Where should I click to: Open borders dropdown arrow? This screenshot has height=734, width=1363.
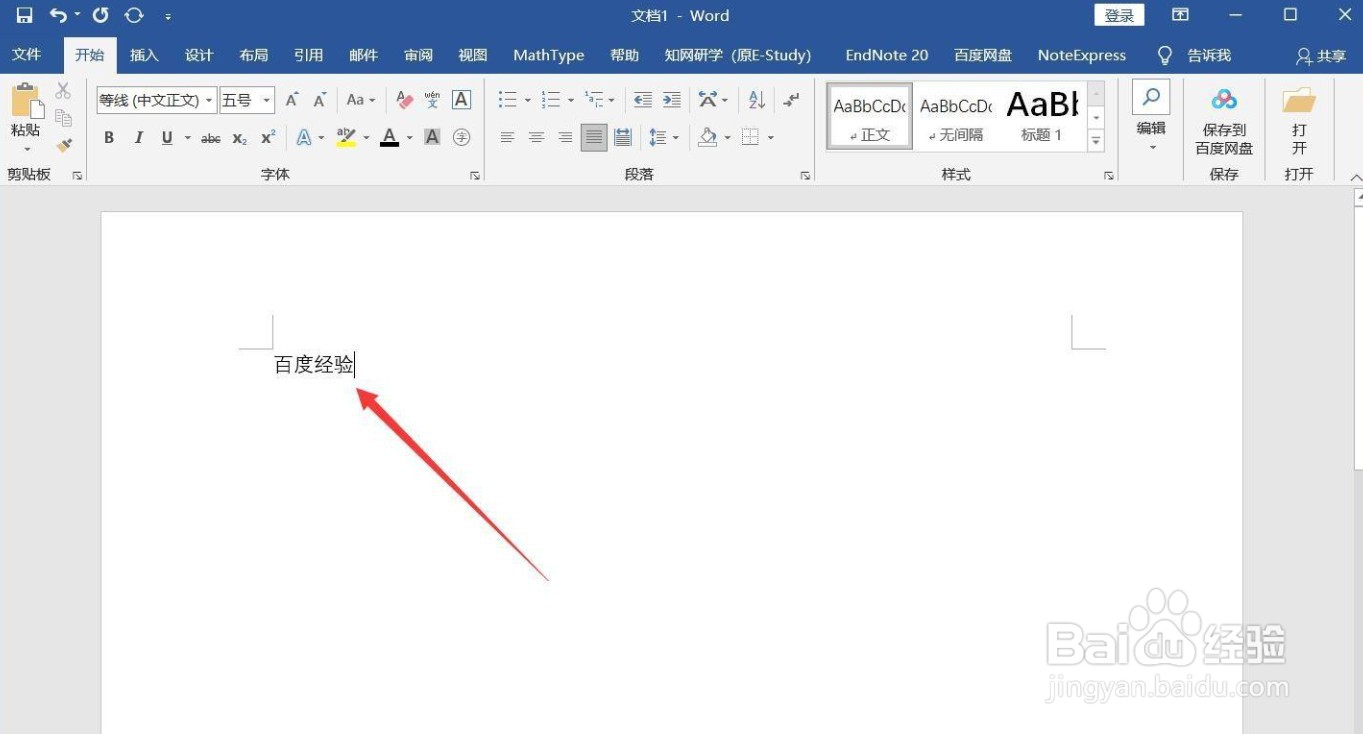pyautogui.click(x=771, y=137)
